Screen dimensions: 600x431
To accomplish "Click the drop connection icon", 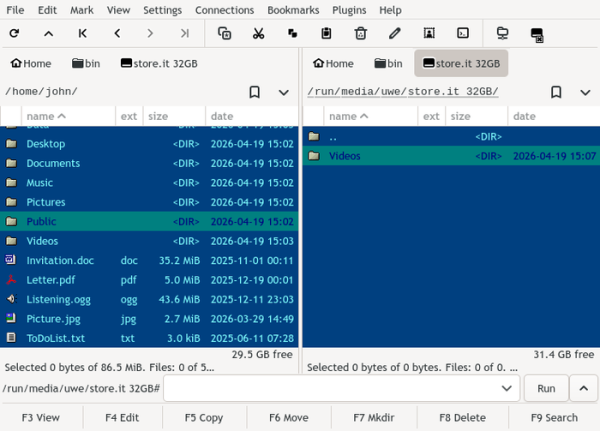I will click(x=537, y=34).
